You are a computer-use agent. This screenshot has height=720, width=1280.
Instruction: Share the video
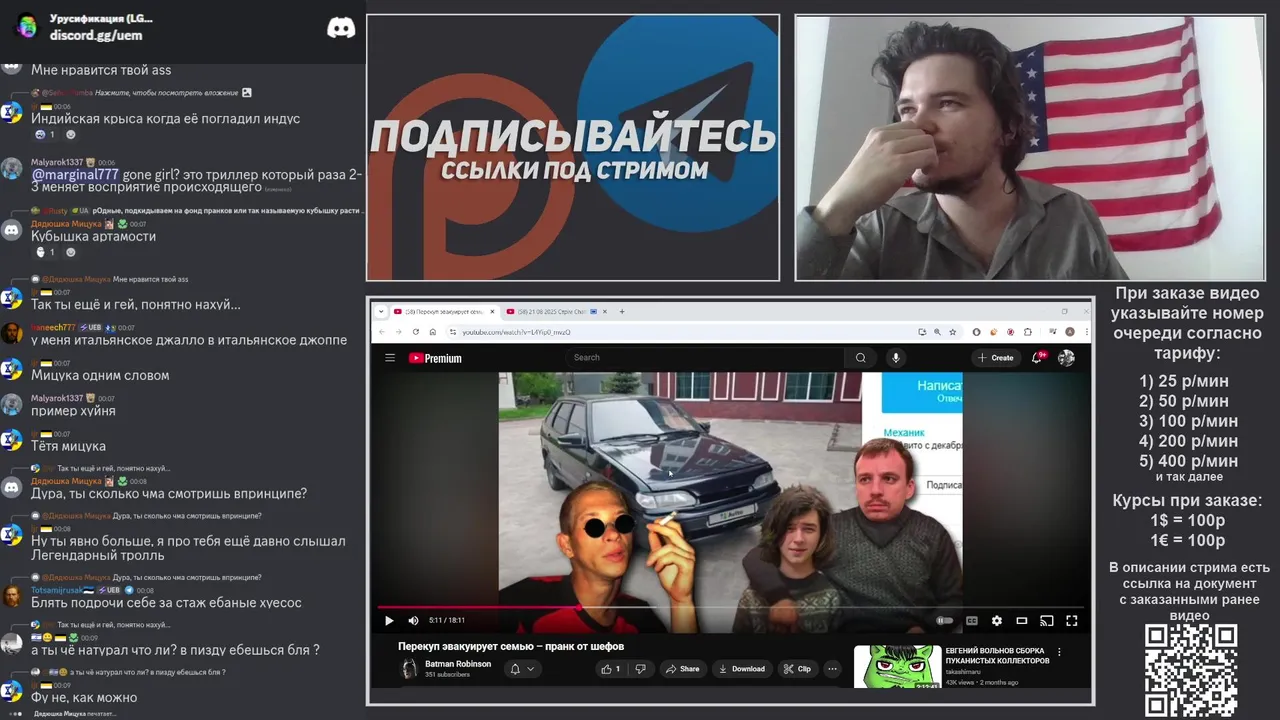point(683,669)
